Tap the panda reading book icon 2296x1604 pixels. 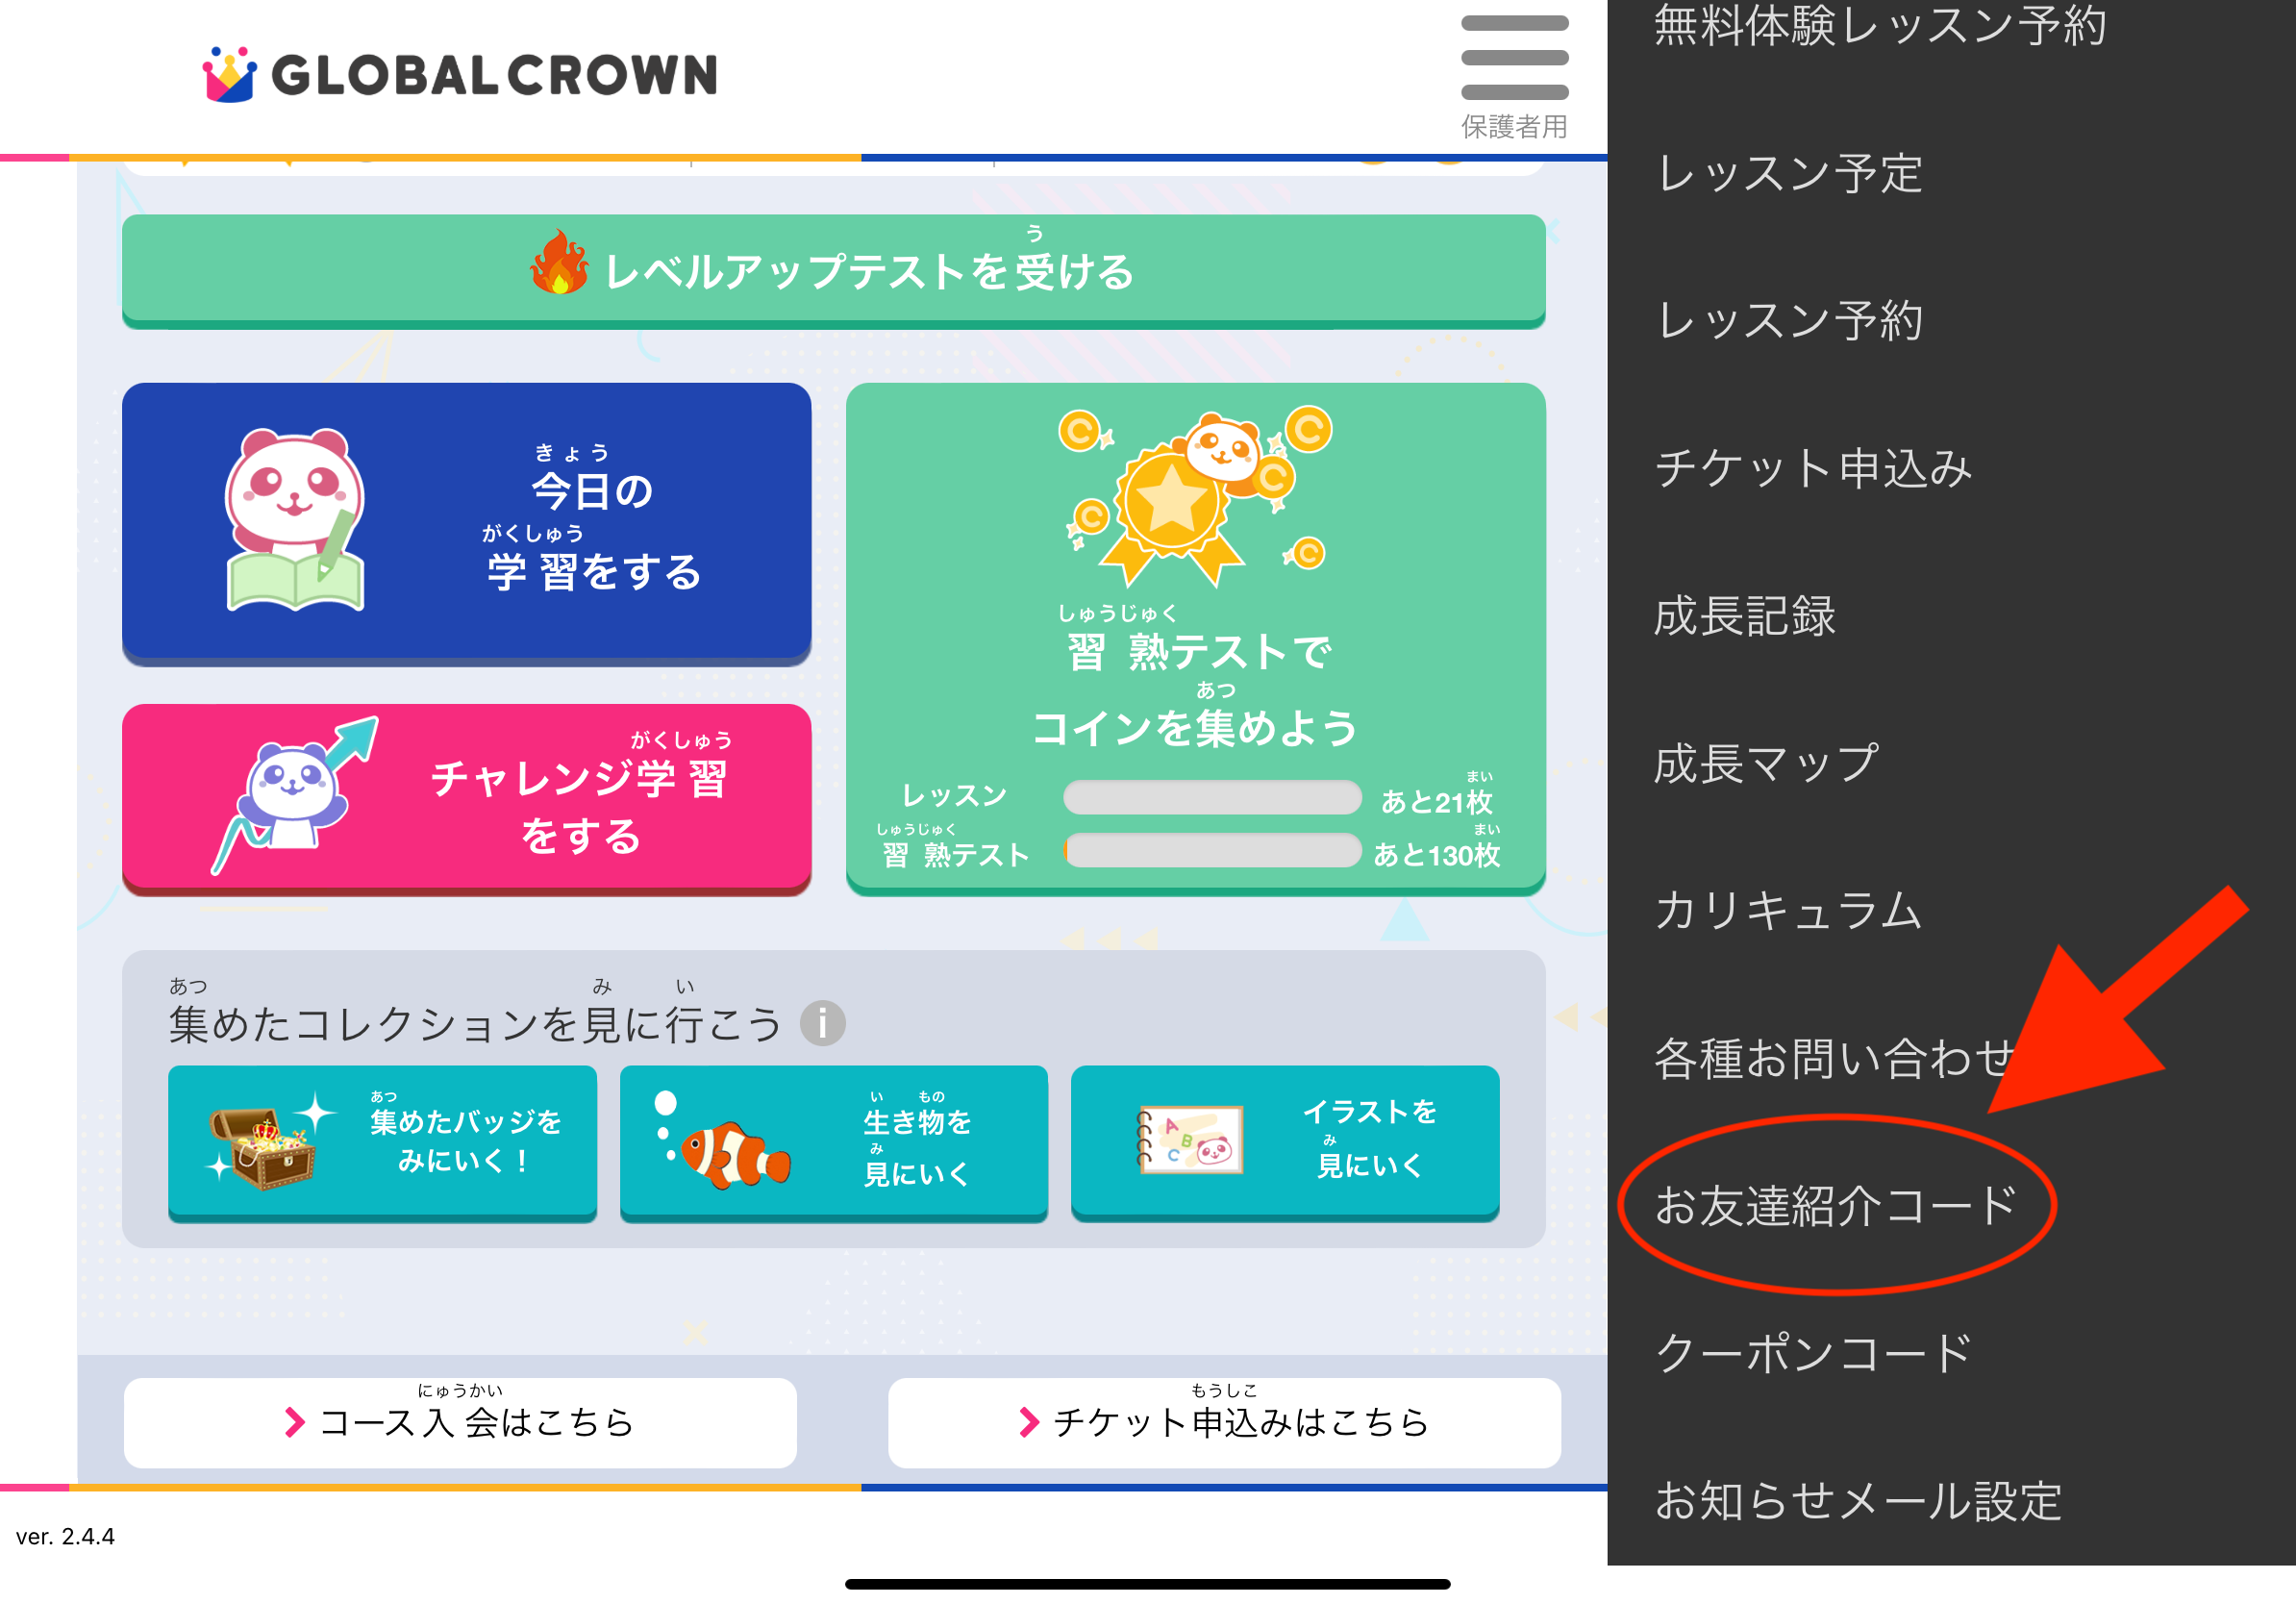294,520
